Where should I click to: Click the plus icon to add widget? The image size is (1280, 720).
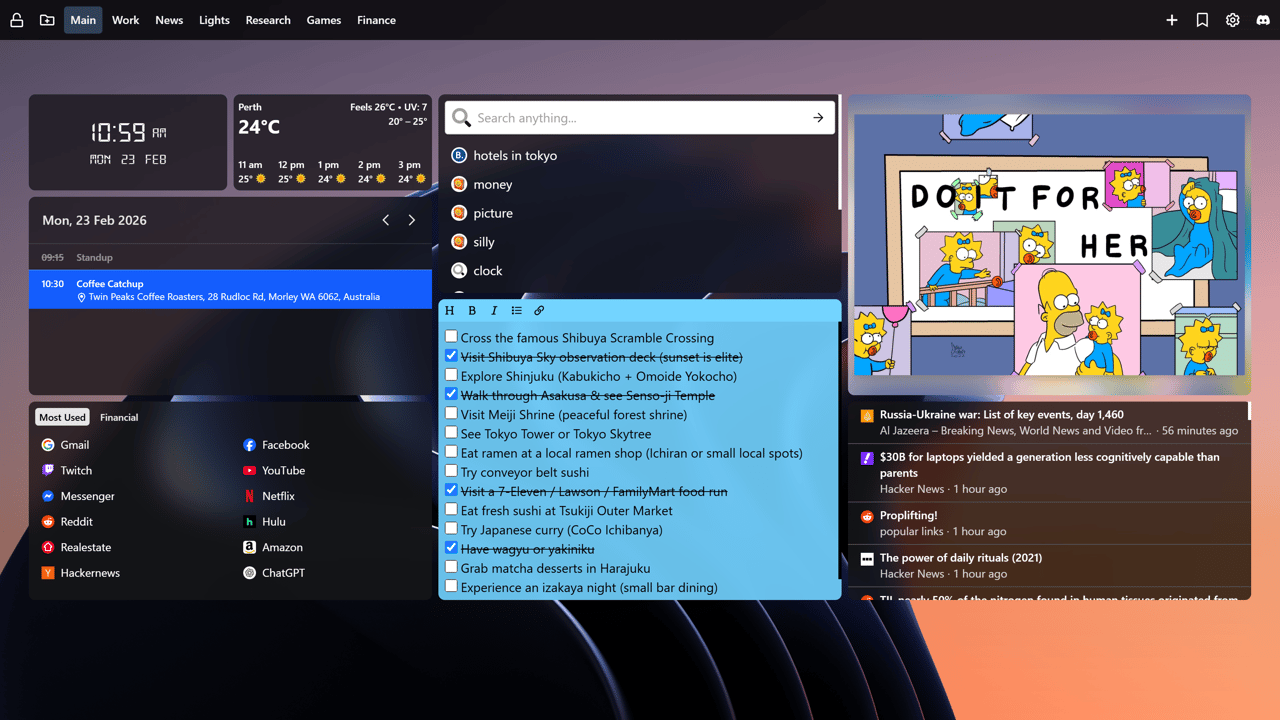(x=1172, y=20)
